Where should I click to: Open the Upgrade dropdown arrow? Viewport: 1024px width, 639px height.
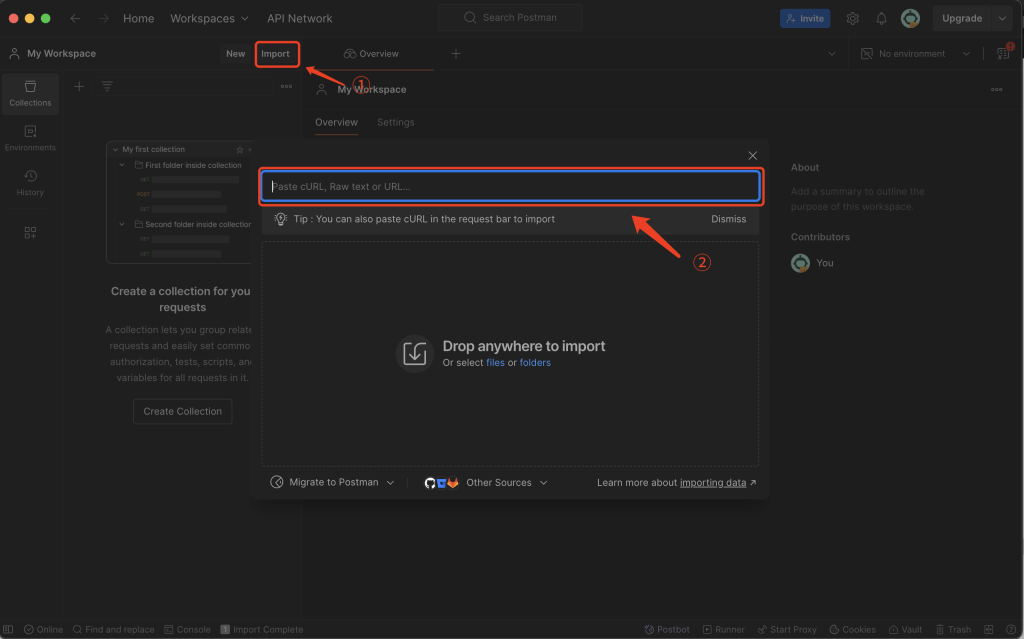(x=1002, y=18)
